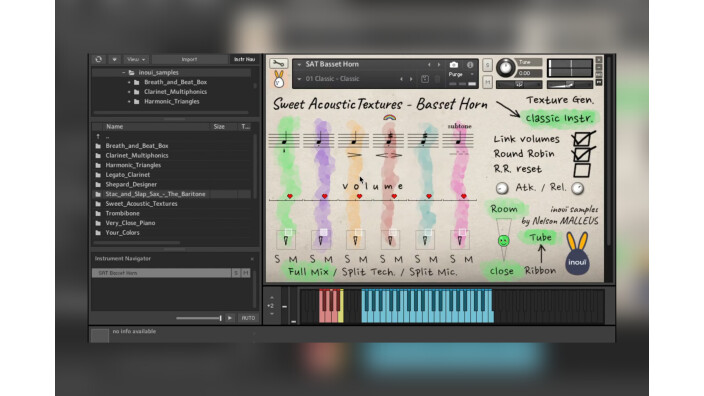Click the camera snapshot icon

pyautogui.click(x=454, y=65)
